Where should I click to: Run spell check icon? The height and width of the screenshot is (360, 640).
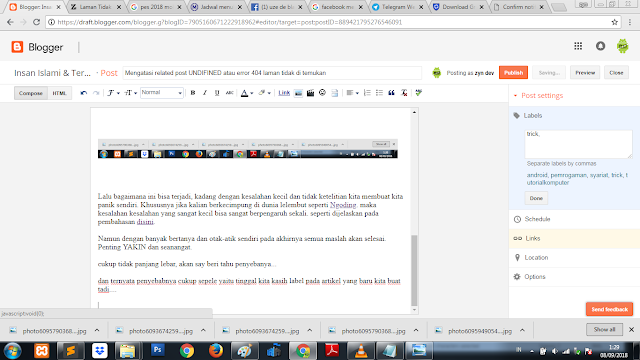[x=418, y=93]
